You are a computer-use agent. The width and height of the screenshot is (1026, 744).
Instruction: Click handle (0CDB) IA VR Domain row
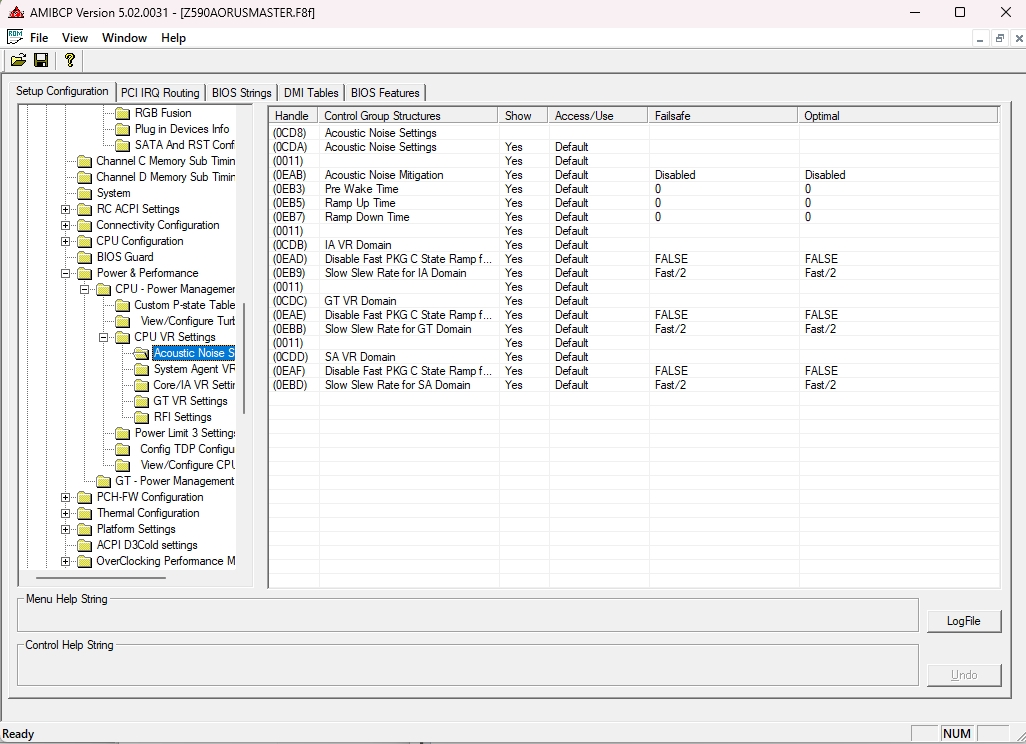633,245
